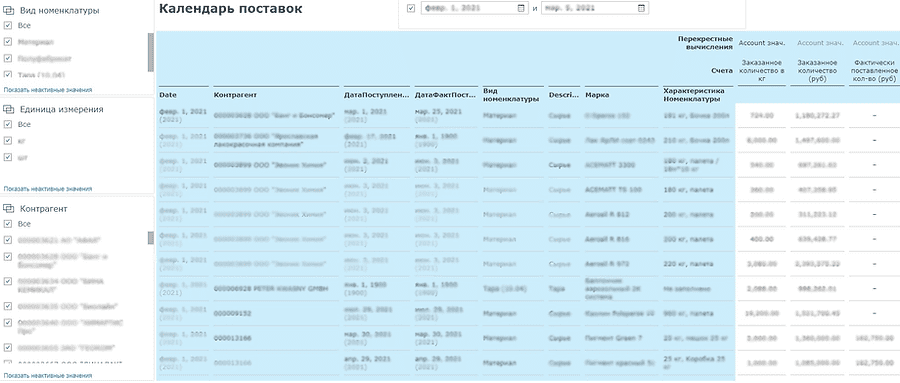This screenshot has width=900, height=383.
Task: Click the Вид номенклатуры filter panel icon
Action: (9, 10)
